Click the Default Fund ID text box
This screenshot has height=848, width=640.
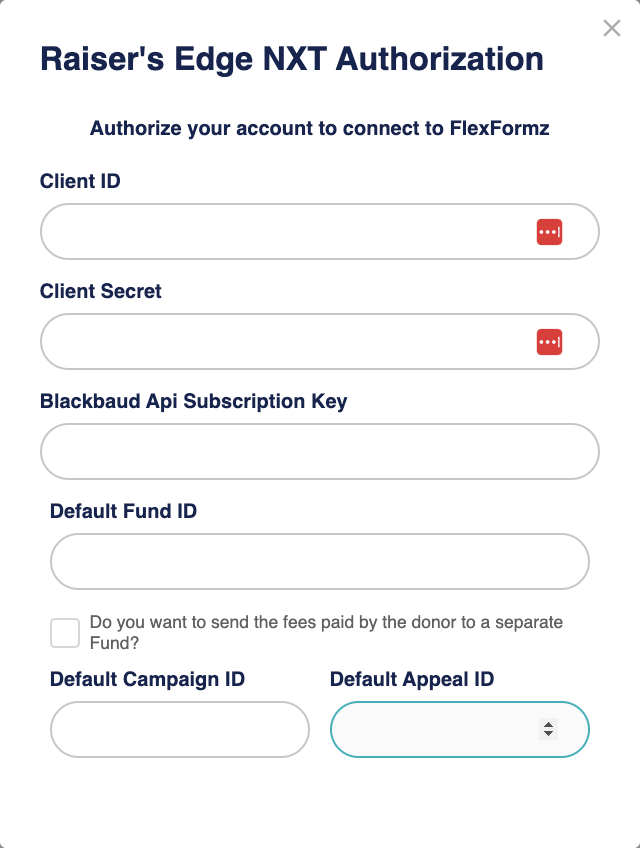click(x=319, y=562)
